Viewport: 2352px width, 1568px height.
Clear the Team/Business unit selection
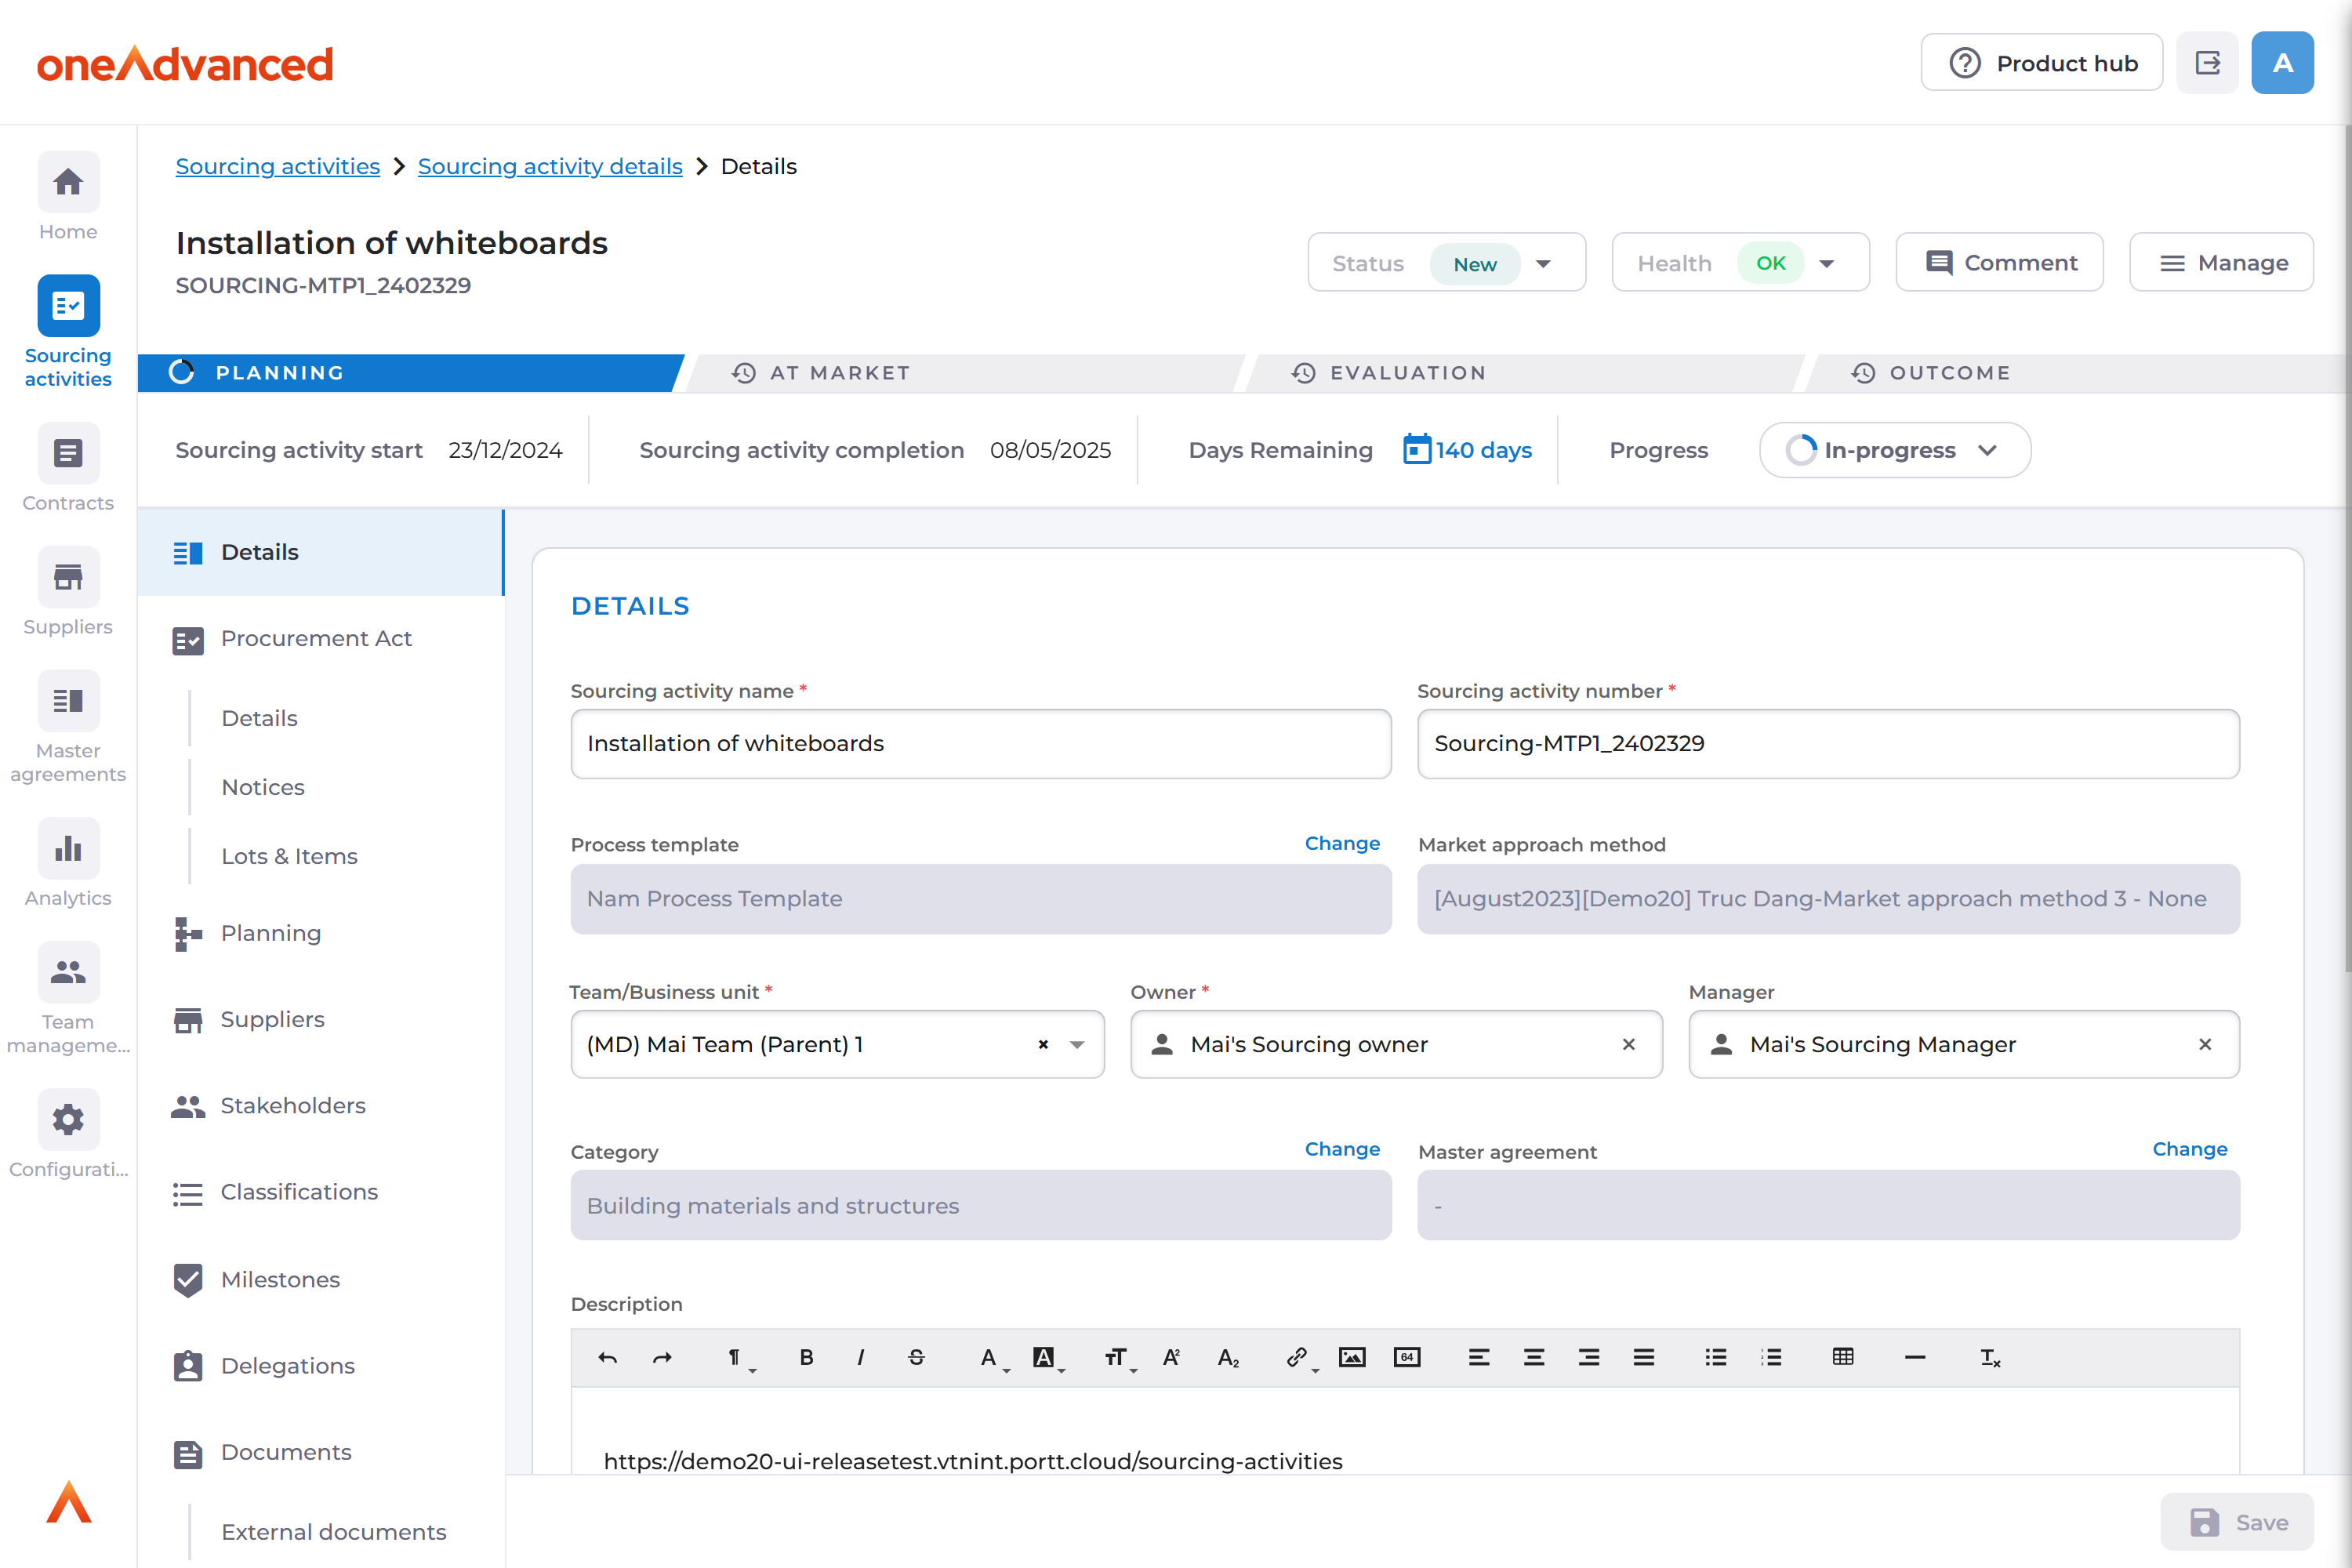1042,1044
